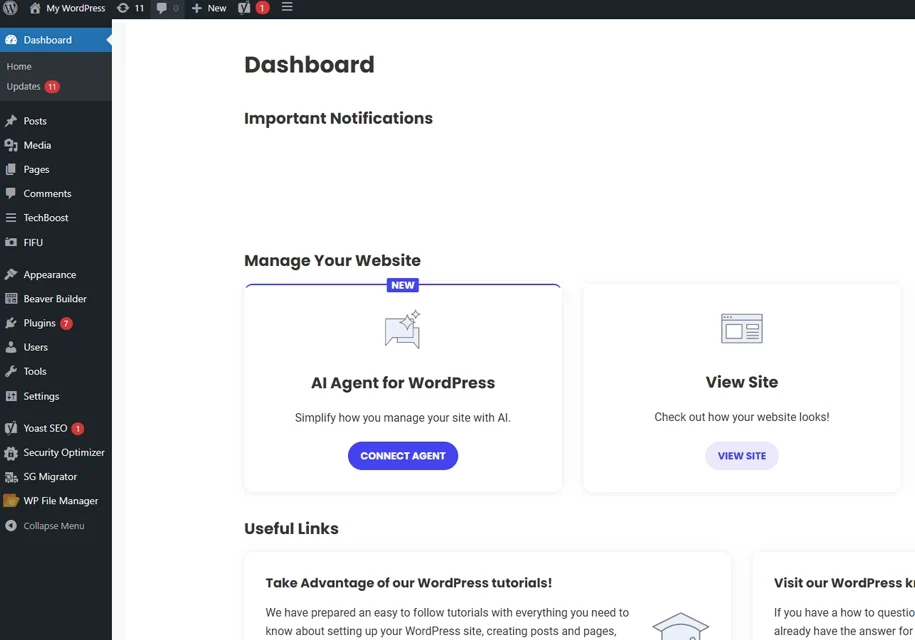Open the Posts menu
915x640 pixels.
point(35,121)
